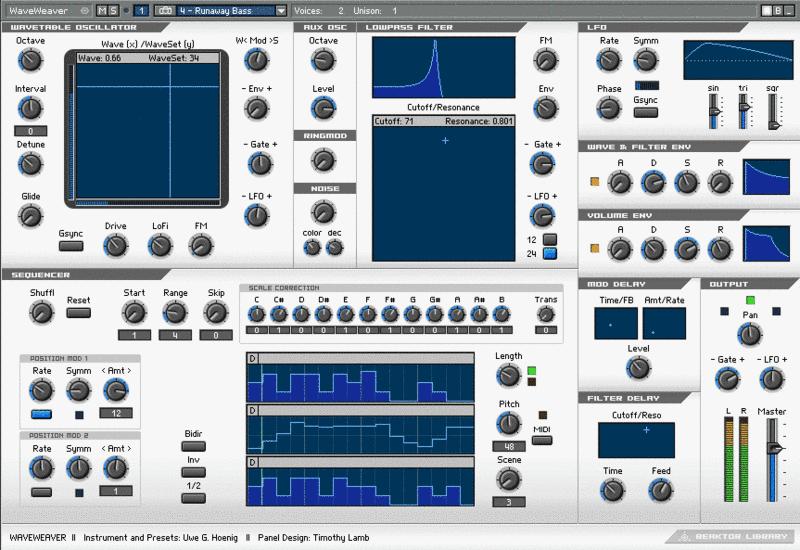The width and height of the screenshot is (800, 550).
Task: Toggle the S solo button in header
Action: tap(113, 10)
